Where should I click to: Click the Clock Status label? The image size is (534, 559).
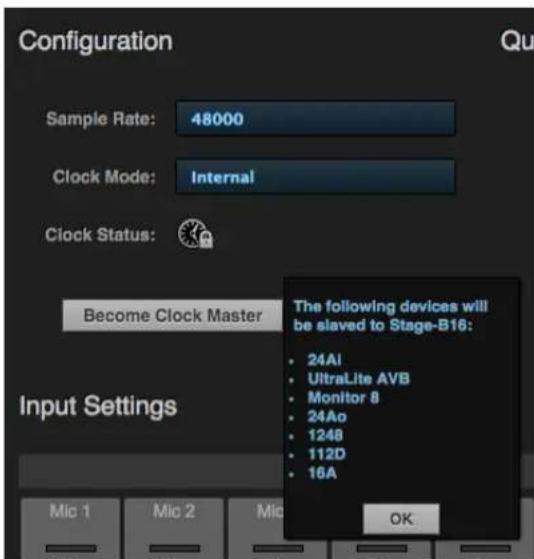point(100,235)
